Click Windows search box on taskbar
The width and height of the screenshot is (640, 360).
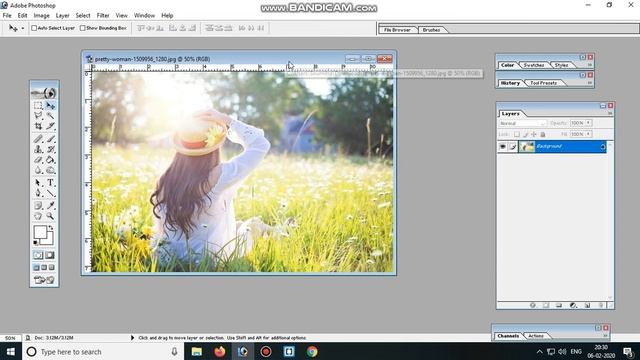coord(102,352)
